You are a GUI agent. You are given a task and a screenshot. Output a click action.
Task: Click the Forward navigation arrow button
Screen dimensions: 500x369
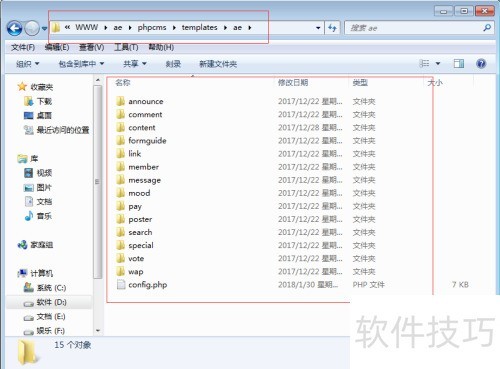pos(32,28)
